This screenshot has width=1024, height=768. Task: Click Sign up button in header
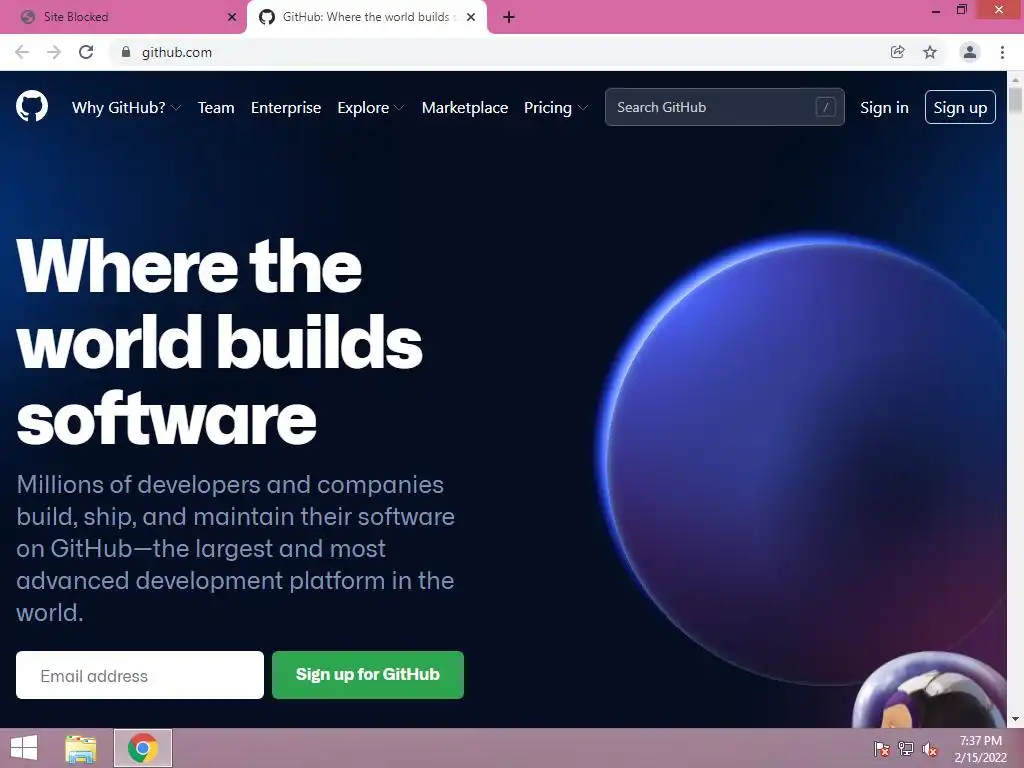coord(960,107)
